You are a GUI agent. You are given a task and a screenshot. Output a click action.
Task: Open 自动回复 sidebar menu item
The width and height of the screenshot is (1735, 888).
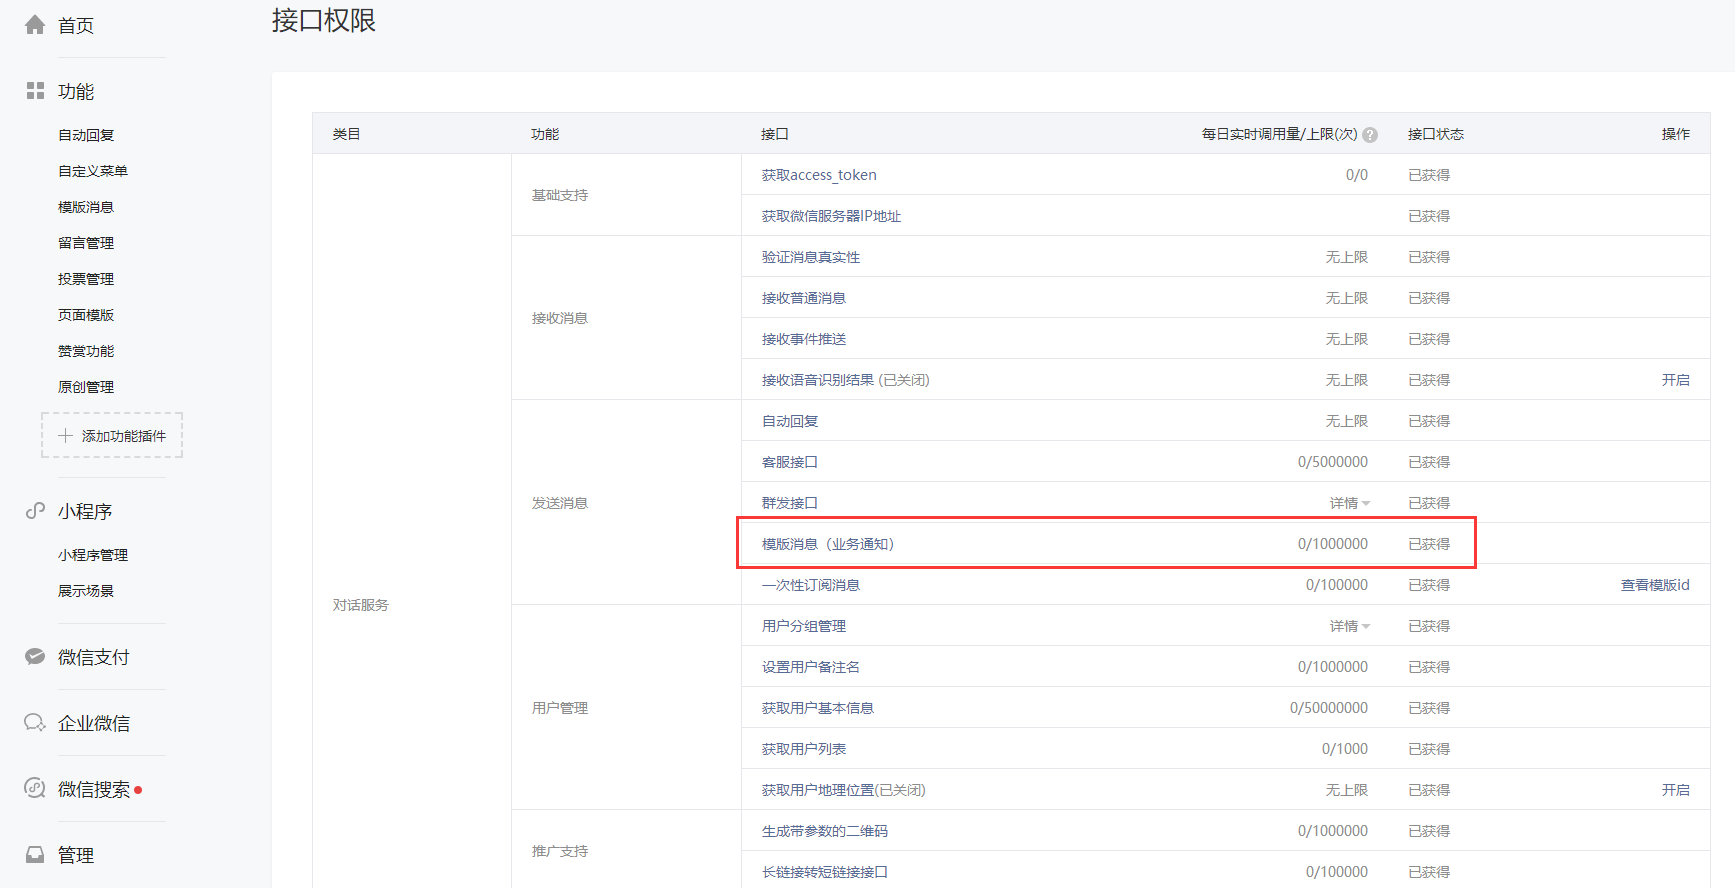[86, 135]
